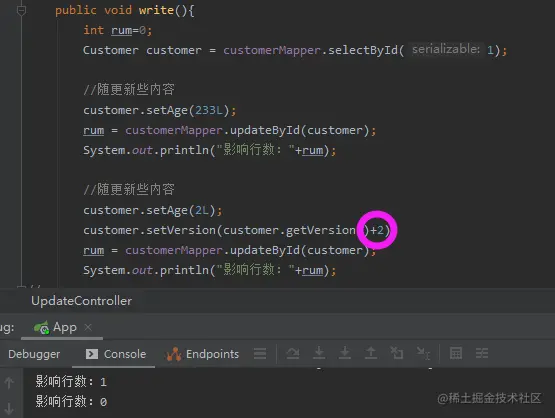Click the console up arrow icon
The width and height of the screenshot is (555, 418).
pyautogui.click(x=9, y=383)
